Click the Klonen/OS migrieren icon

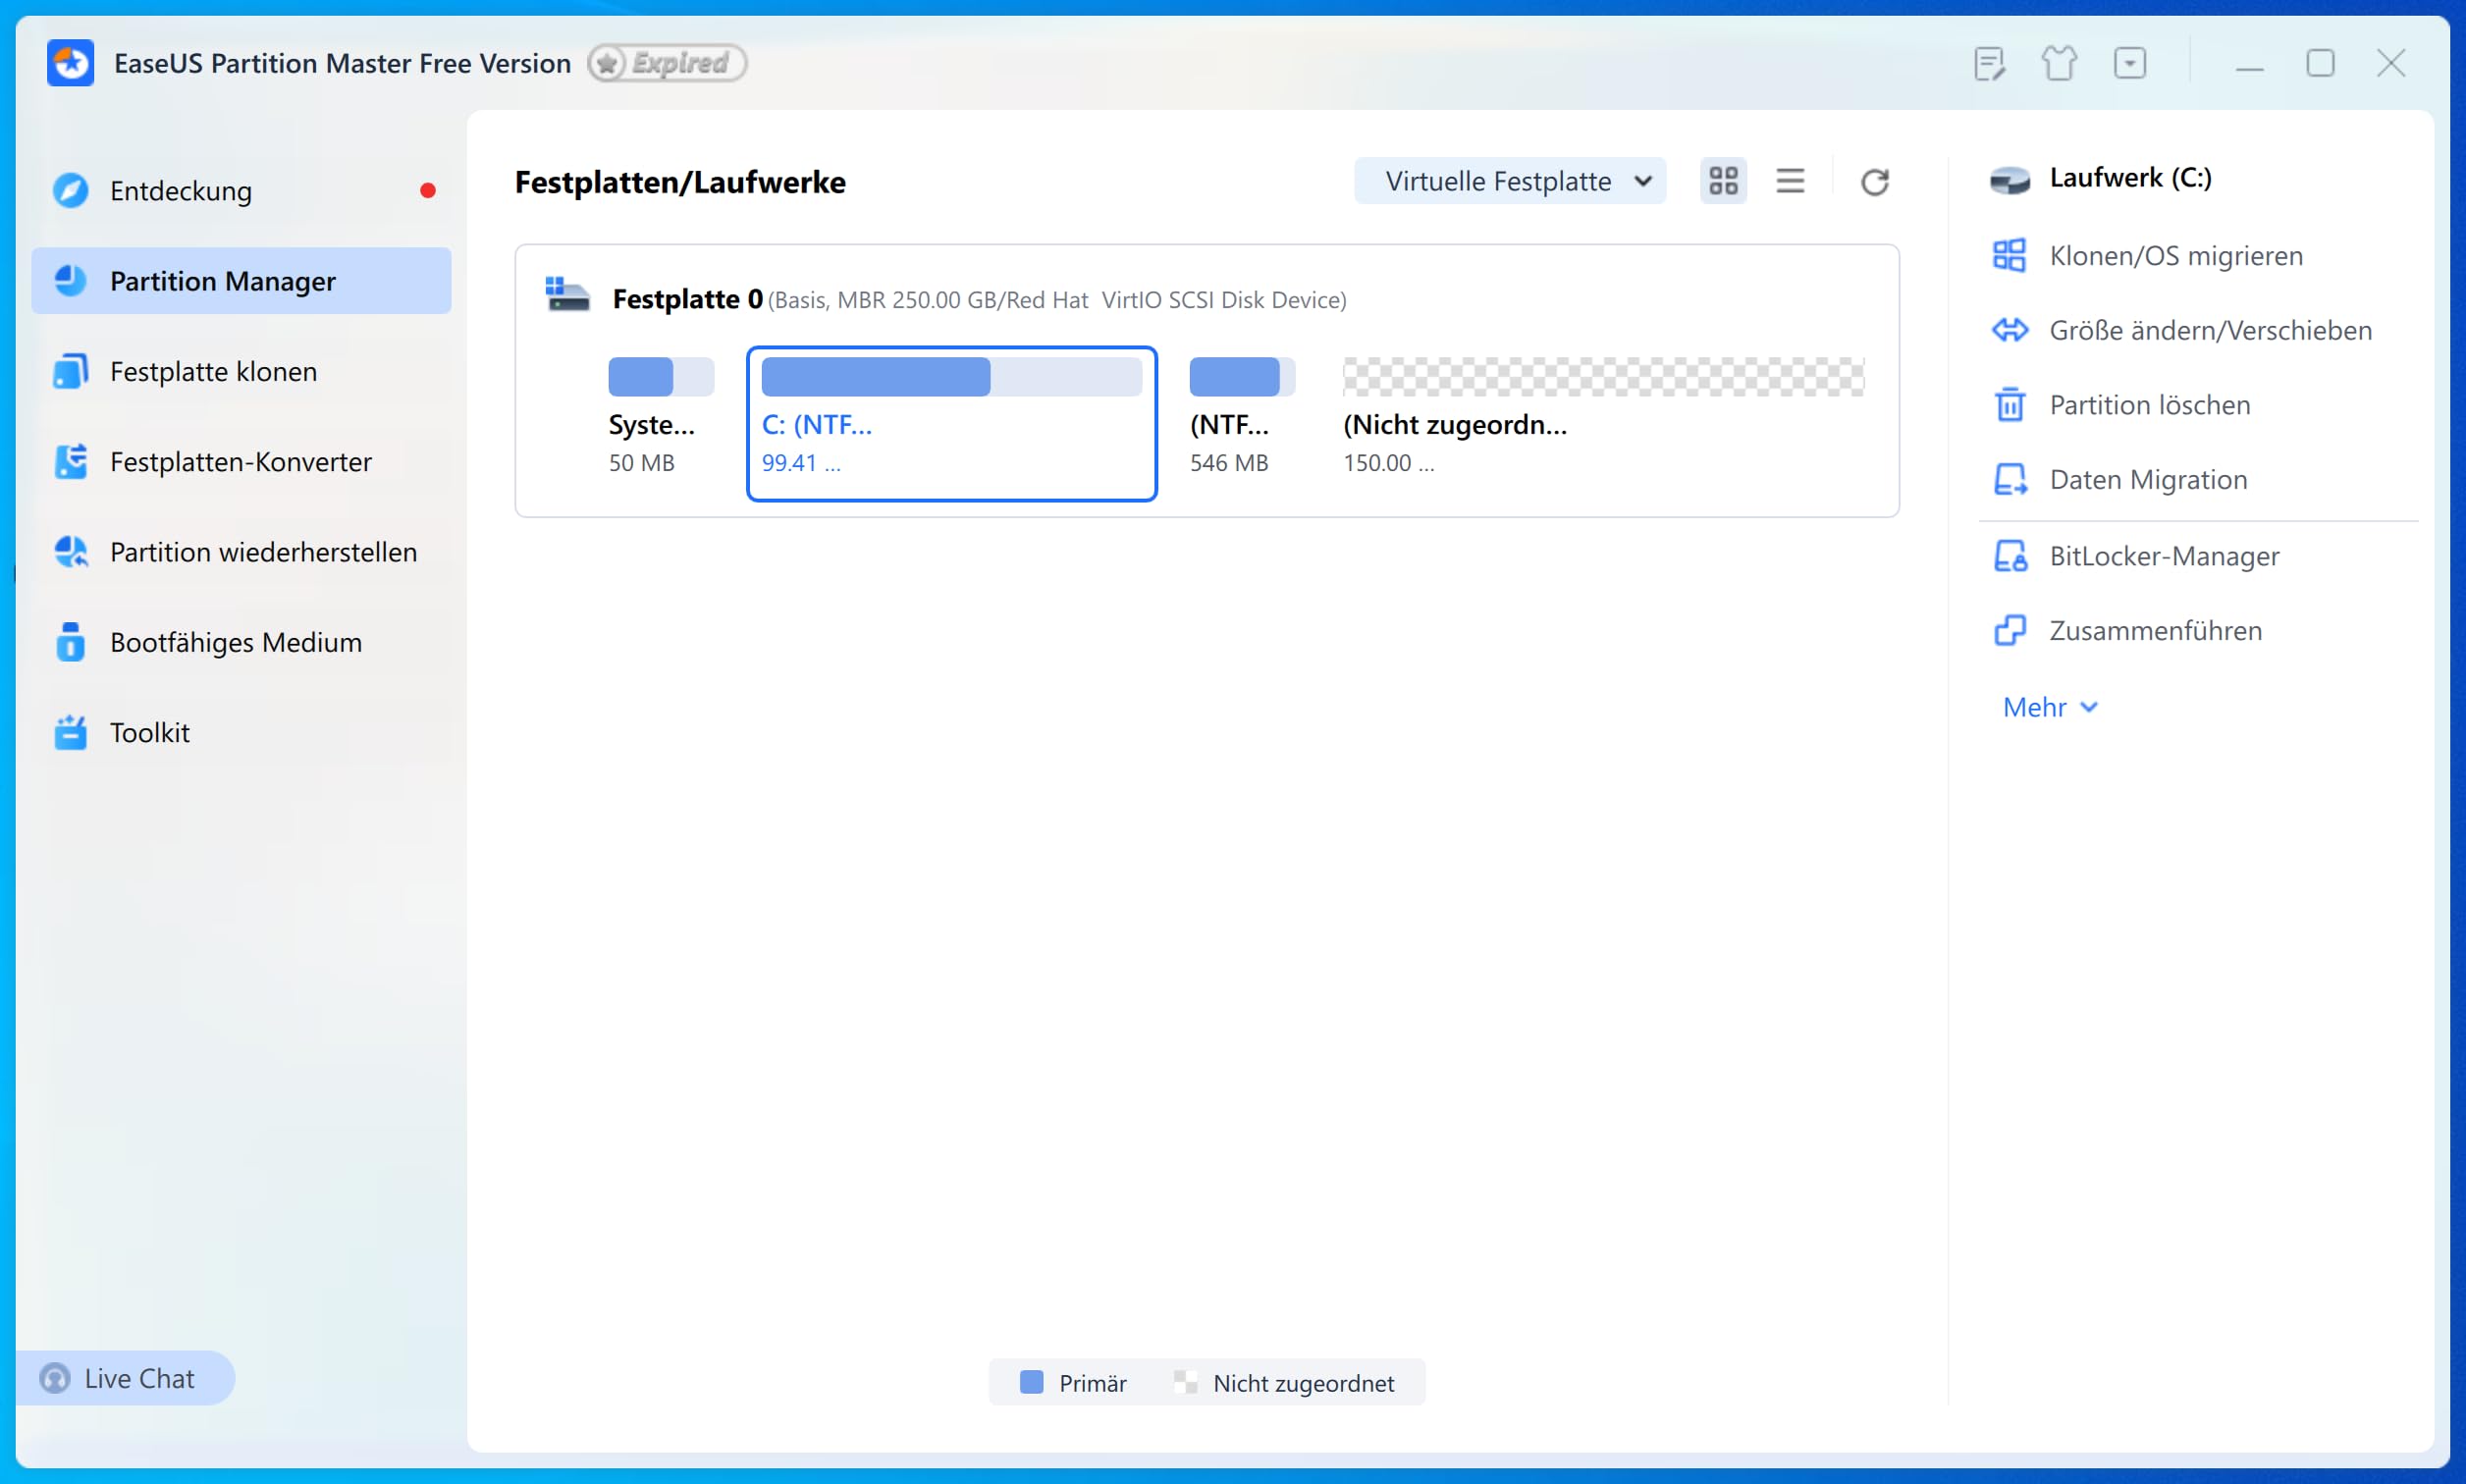point(2010,256)
